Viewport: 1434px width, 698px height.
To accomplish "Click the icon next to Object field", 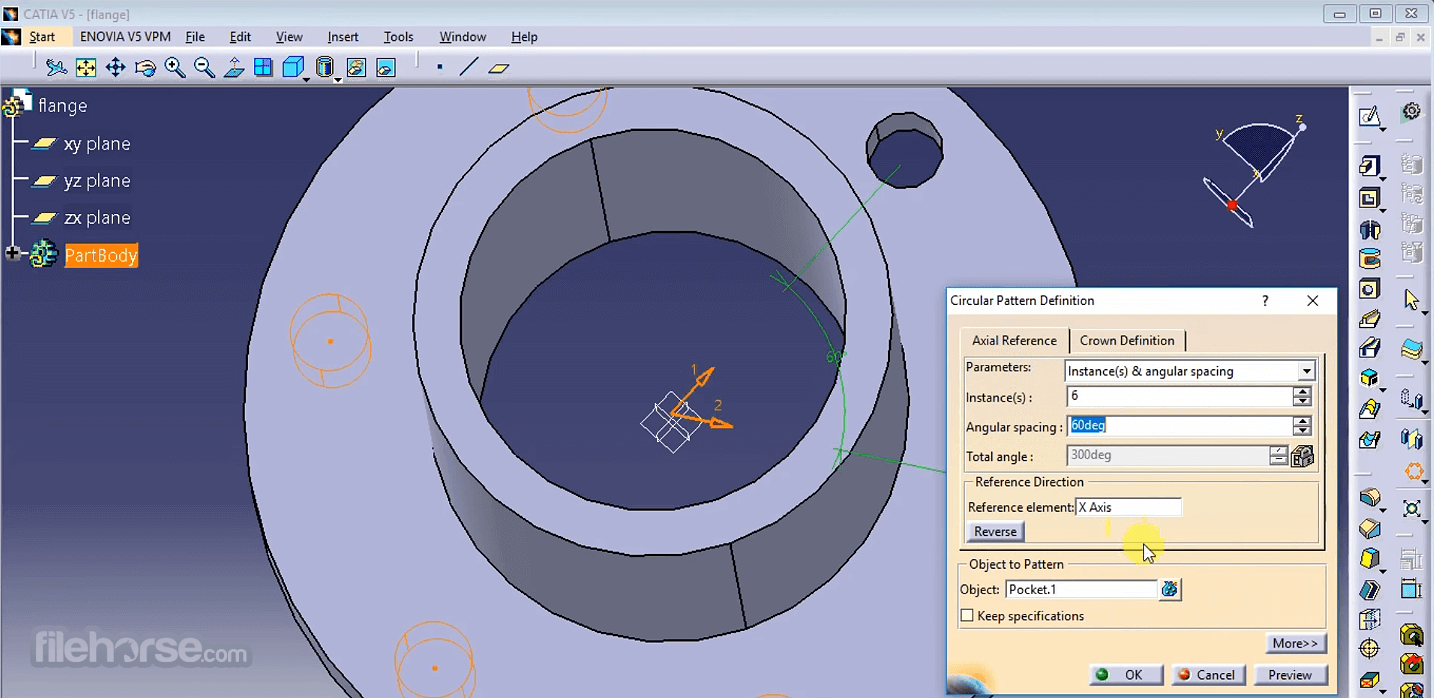I will click(x=1170, y=590).
